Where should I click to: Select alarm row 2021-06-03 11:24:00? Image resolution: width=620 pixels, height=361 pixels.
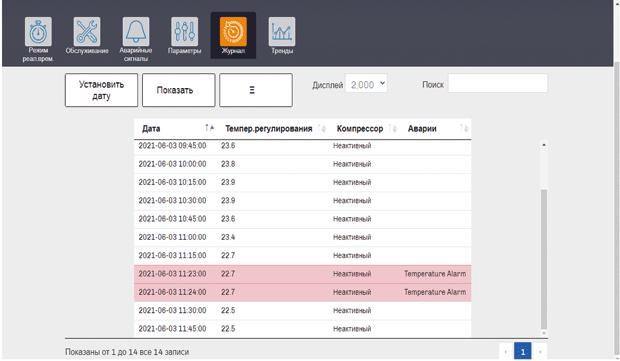click(x=302, y=292)
